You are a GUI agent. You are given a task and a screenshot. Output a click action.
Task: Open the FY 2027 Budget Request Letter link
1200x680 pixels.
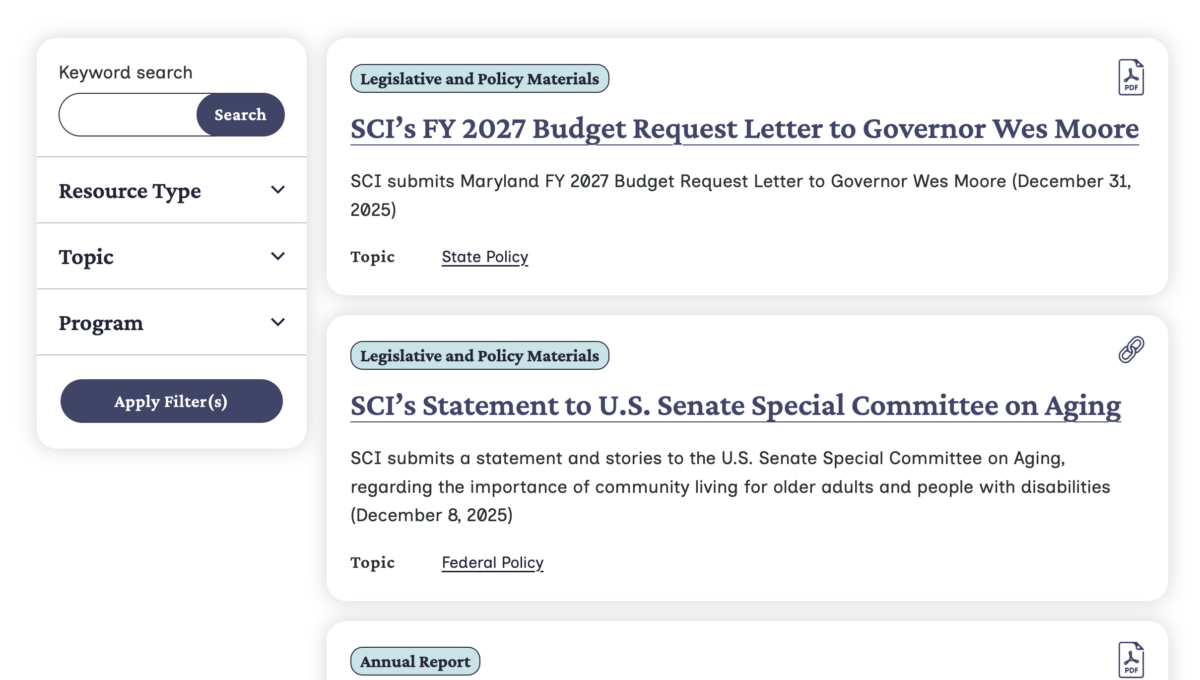tap(743, 128)
